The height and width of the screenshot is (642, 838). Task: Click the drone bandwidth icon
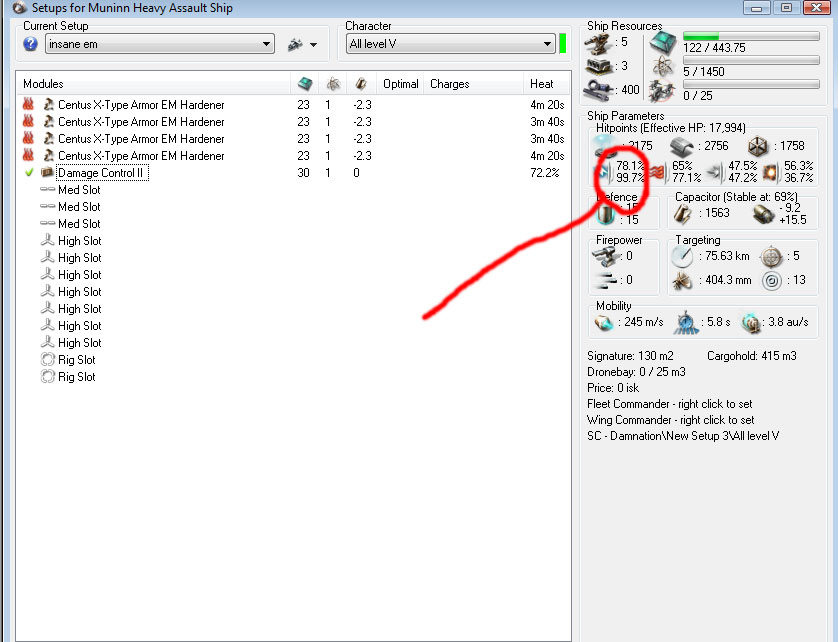[x=661, y=91]
